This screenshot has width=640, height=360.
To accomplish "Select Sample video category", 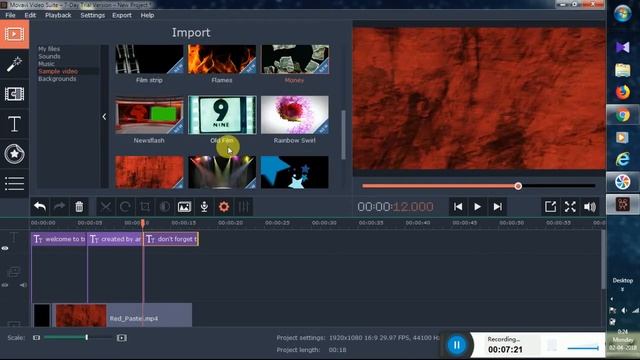I will pos(58,71).
